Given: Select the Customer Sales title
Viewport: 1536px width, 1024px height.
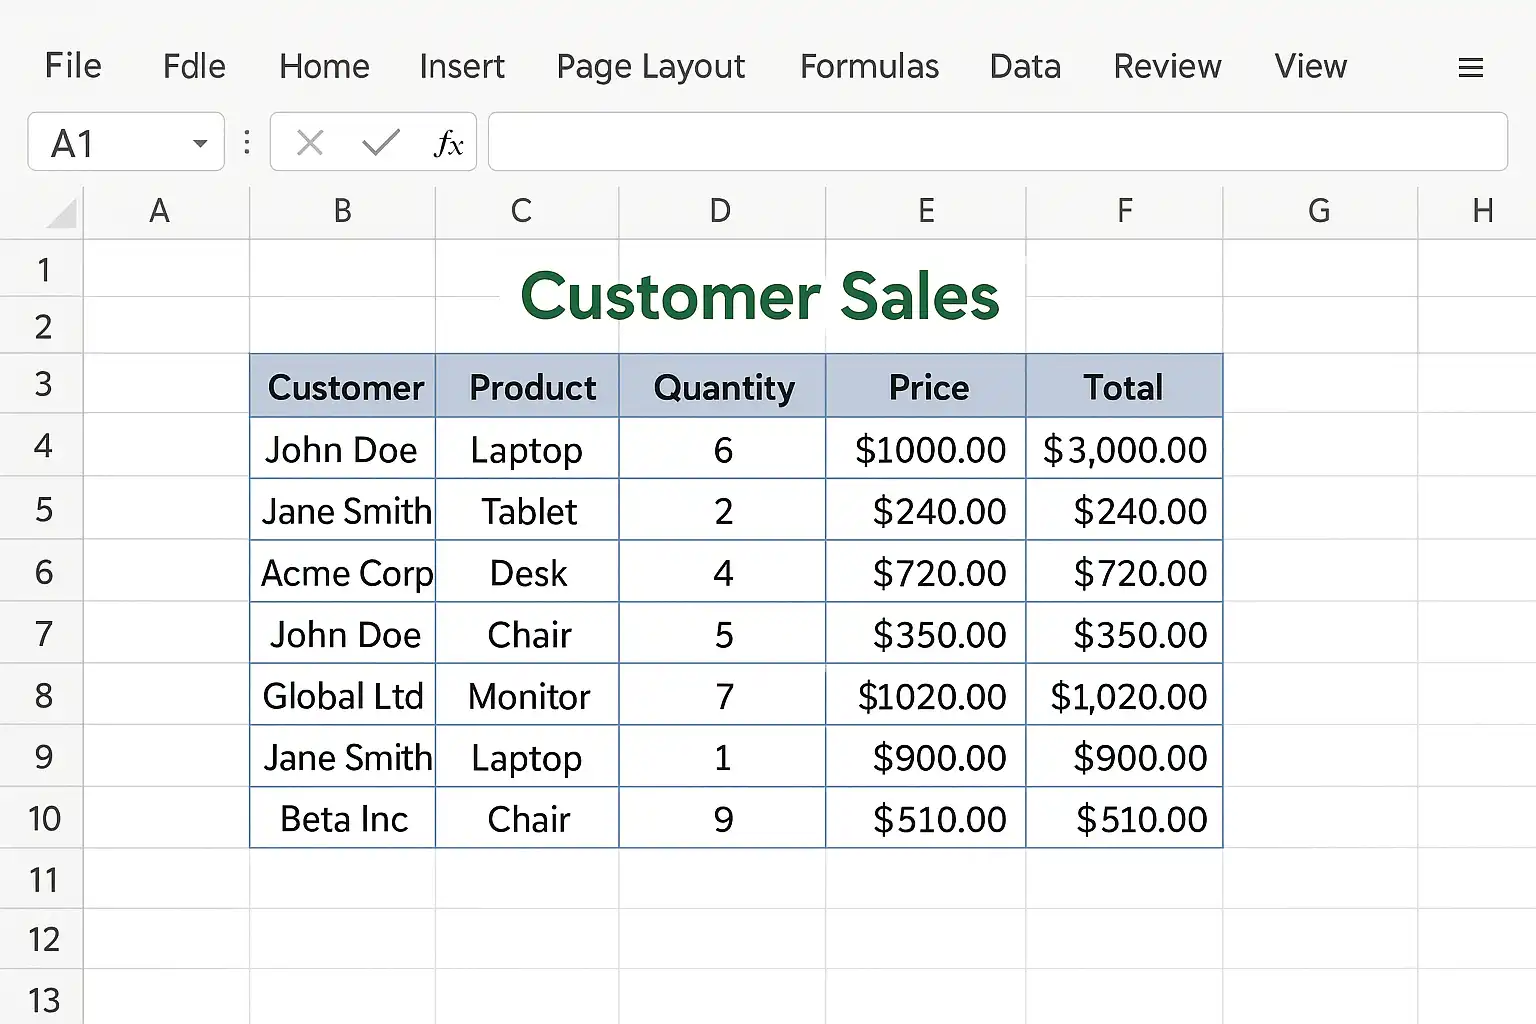Looking at the screenshot, I should click(759, 297).
